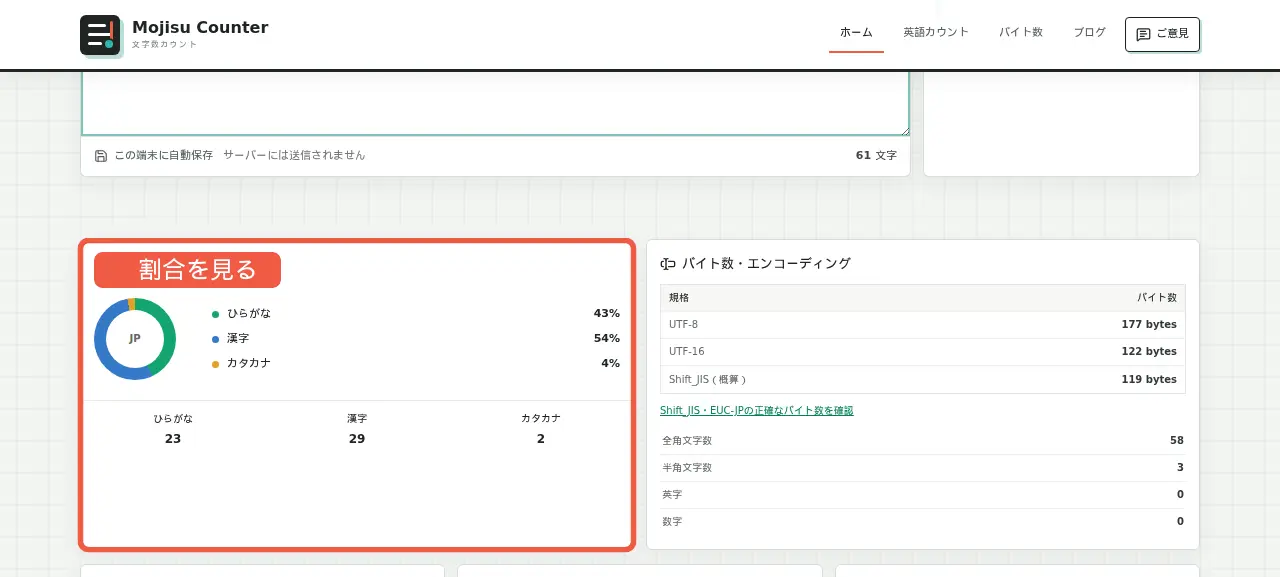Image resolution: width=1280 pixels, height=577 pixels.
Task: Click the サーバーには送信されません note
Action: coord(294,156)
